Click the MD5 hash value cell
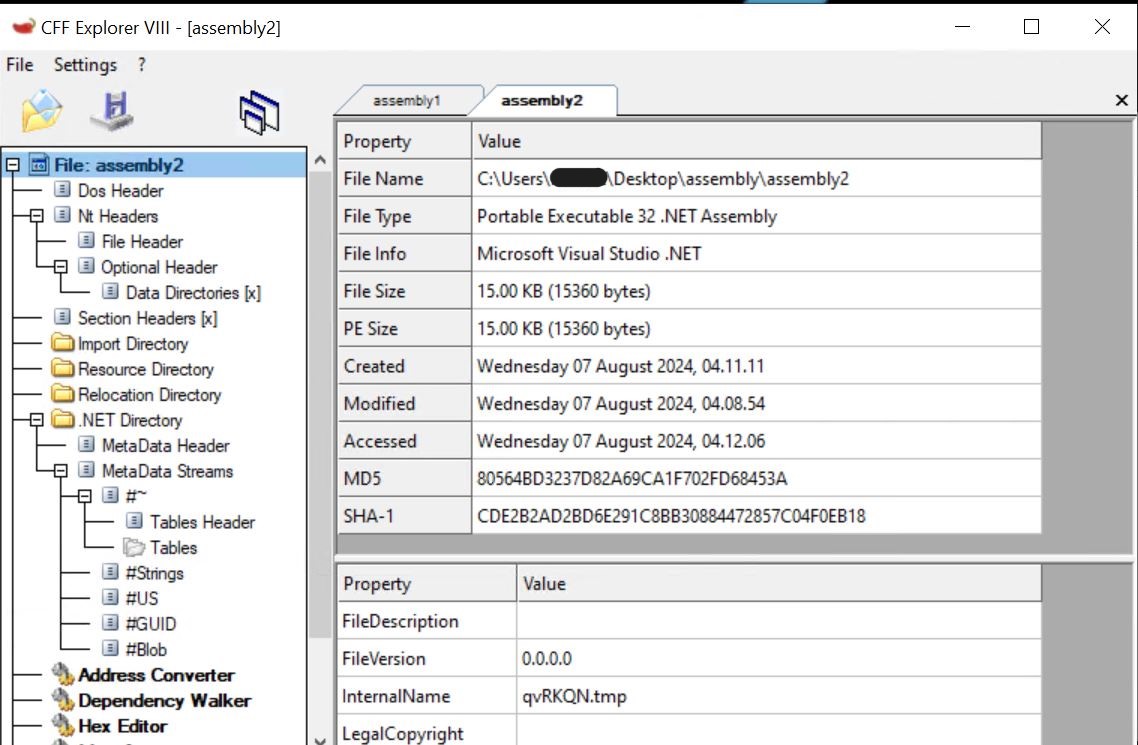The width and height of the screenshot is (1138, 745). point(632,479)
